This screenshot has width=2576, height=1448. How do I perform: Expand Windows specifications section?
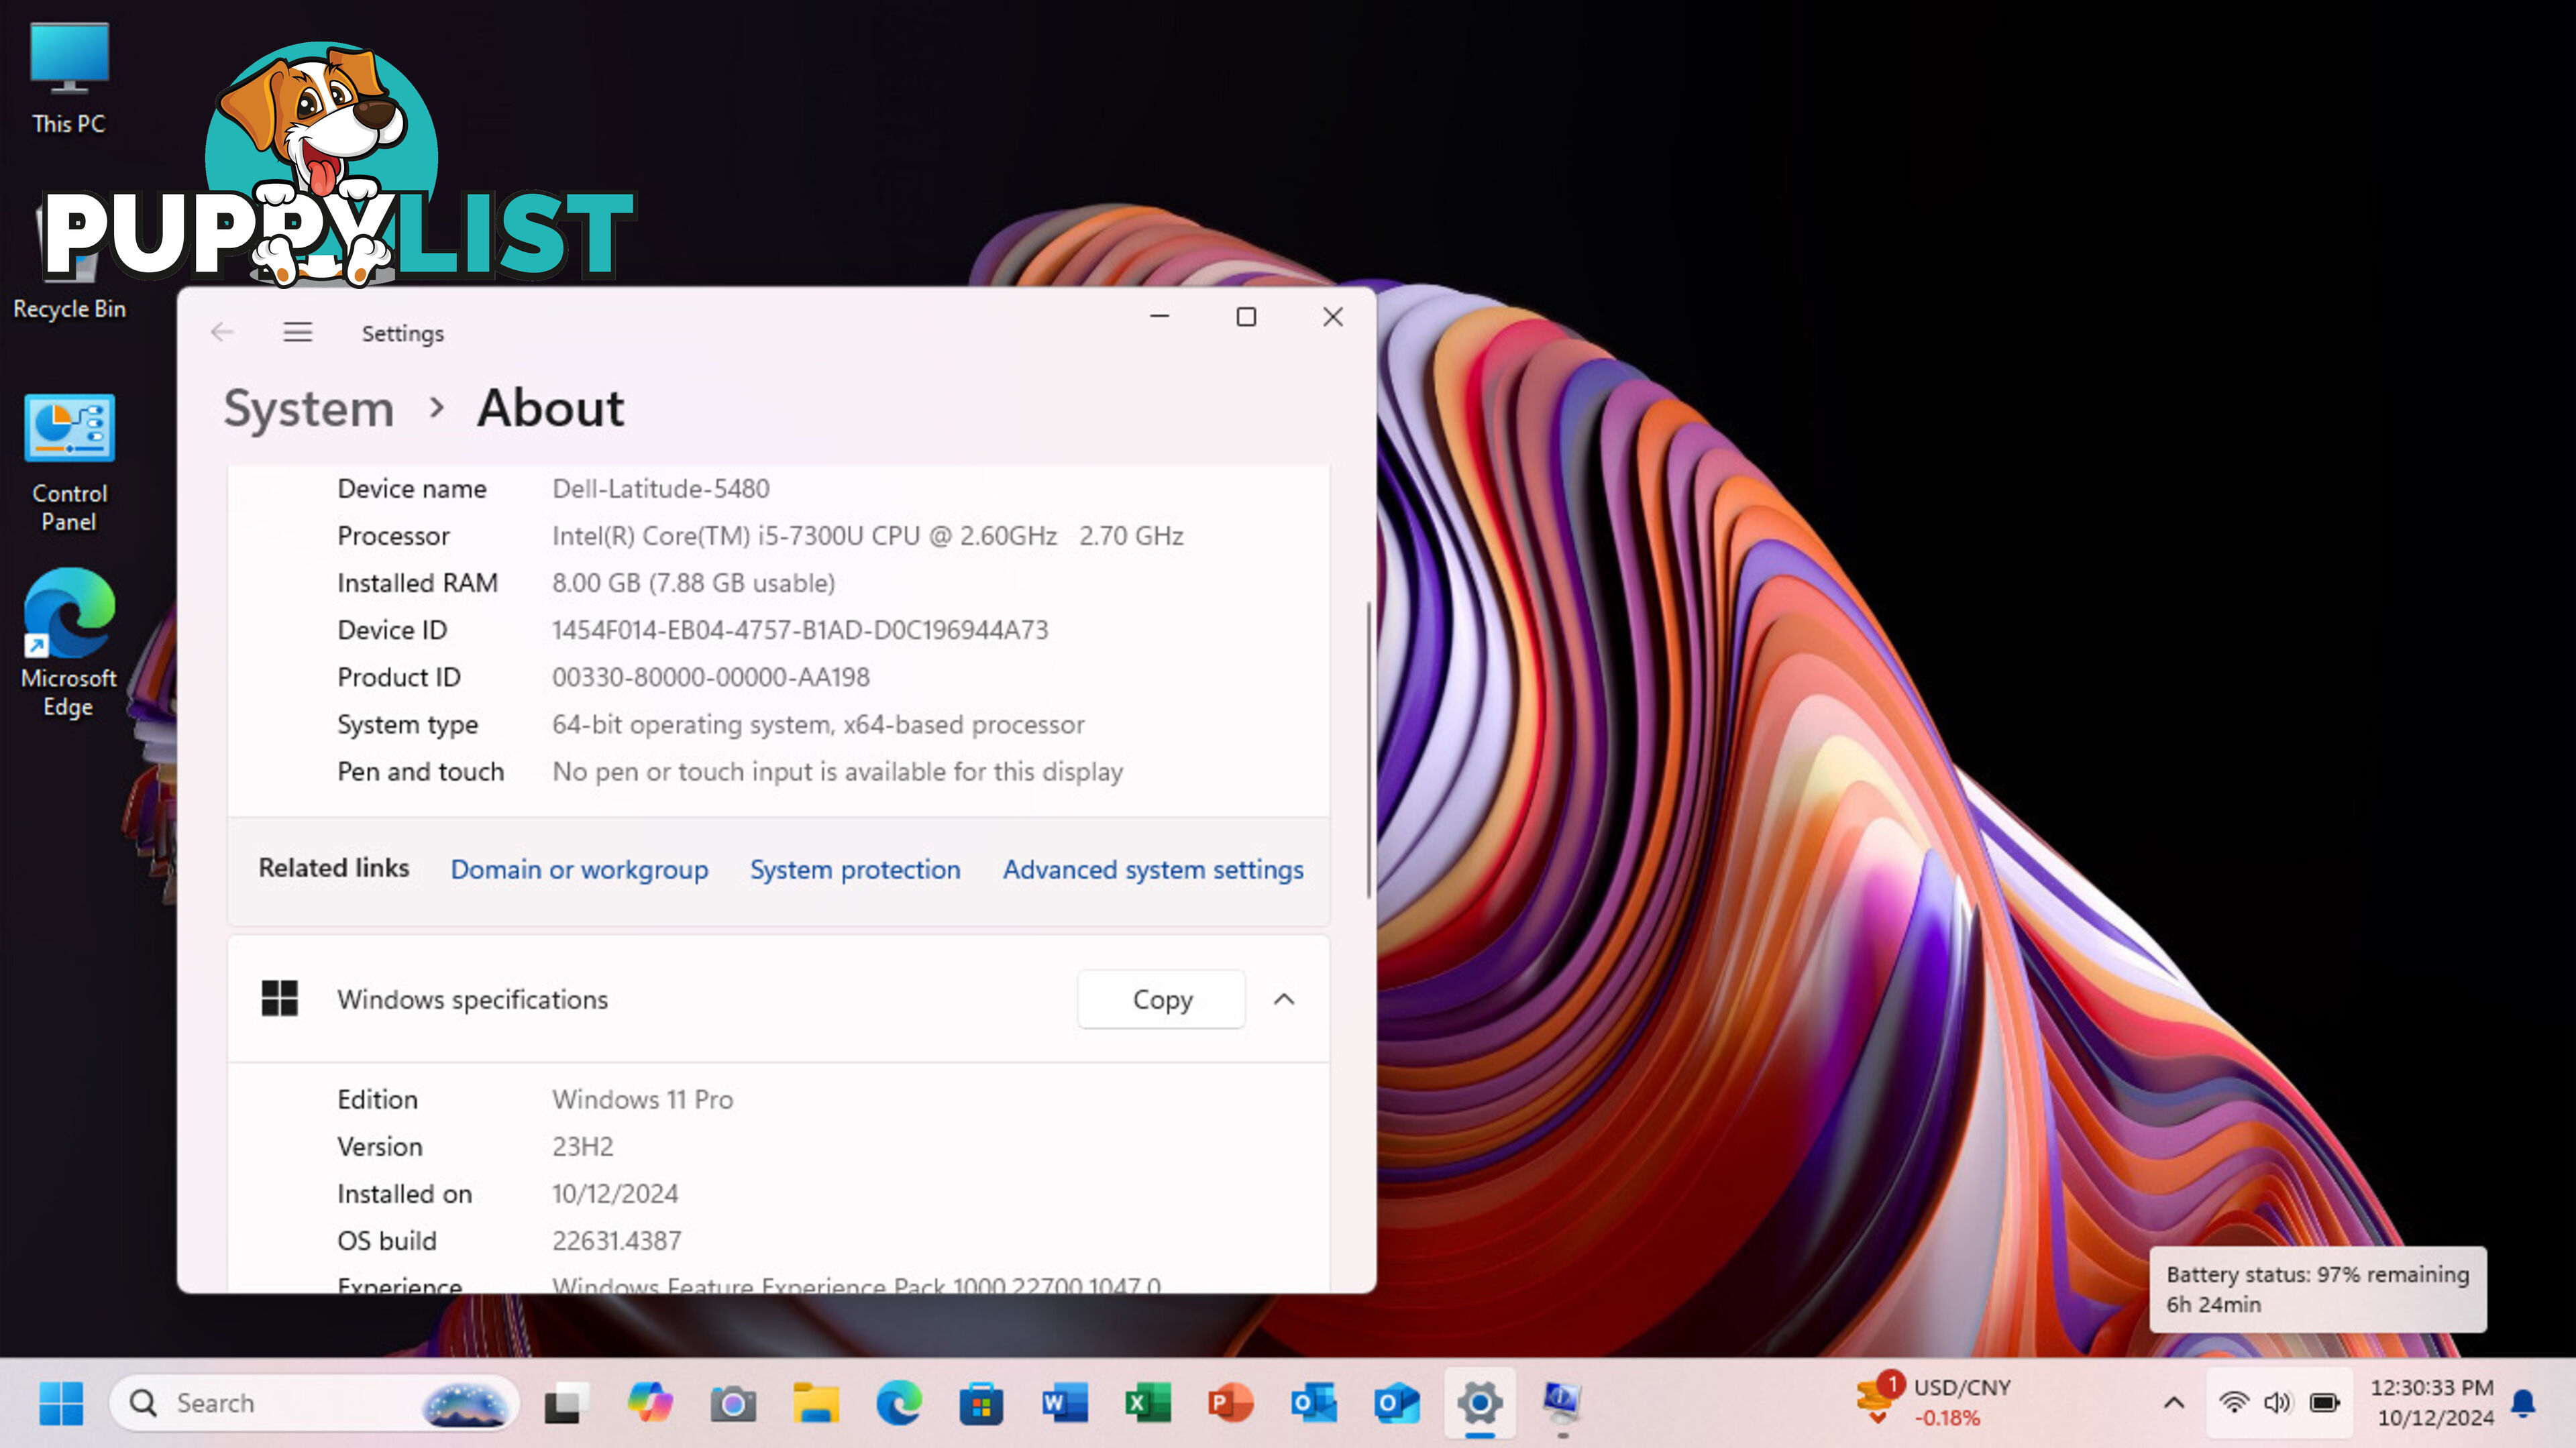coord(1285,999)
